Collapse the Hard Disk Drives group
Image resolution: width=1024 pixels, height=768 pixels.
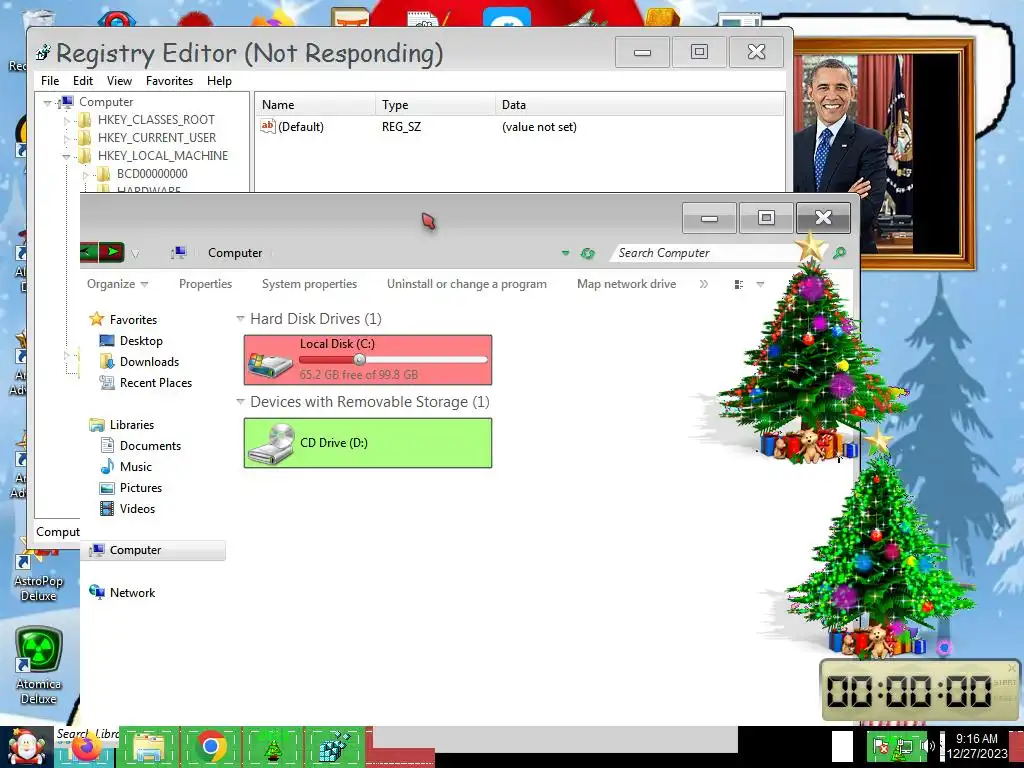pos(240,319)
